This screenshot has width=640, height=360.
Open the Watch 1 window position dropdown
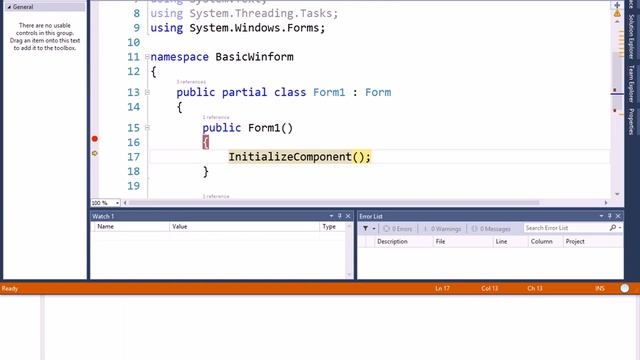point(331,216)
